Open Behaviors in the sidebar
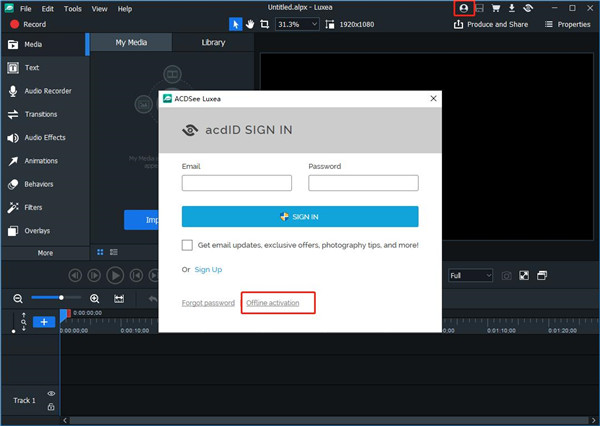This screenshot has height=426, width=600. click(x=45, y=184)
